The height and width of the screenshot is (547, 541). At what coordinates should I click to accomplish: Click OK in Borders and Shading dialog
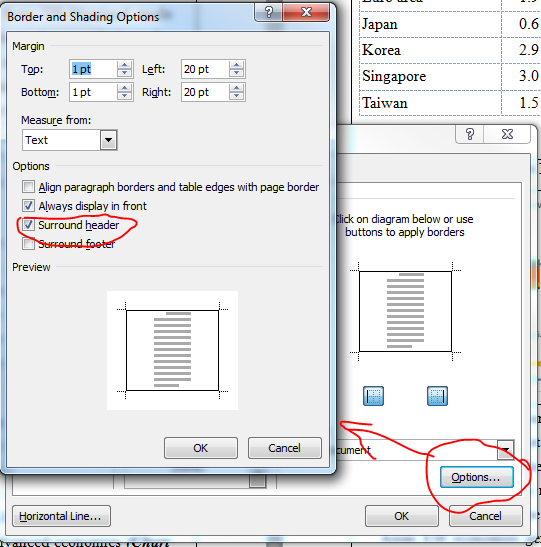(x=402, y=516)
